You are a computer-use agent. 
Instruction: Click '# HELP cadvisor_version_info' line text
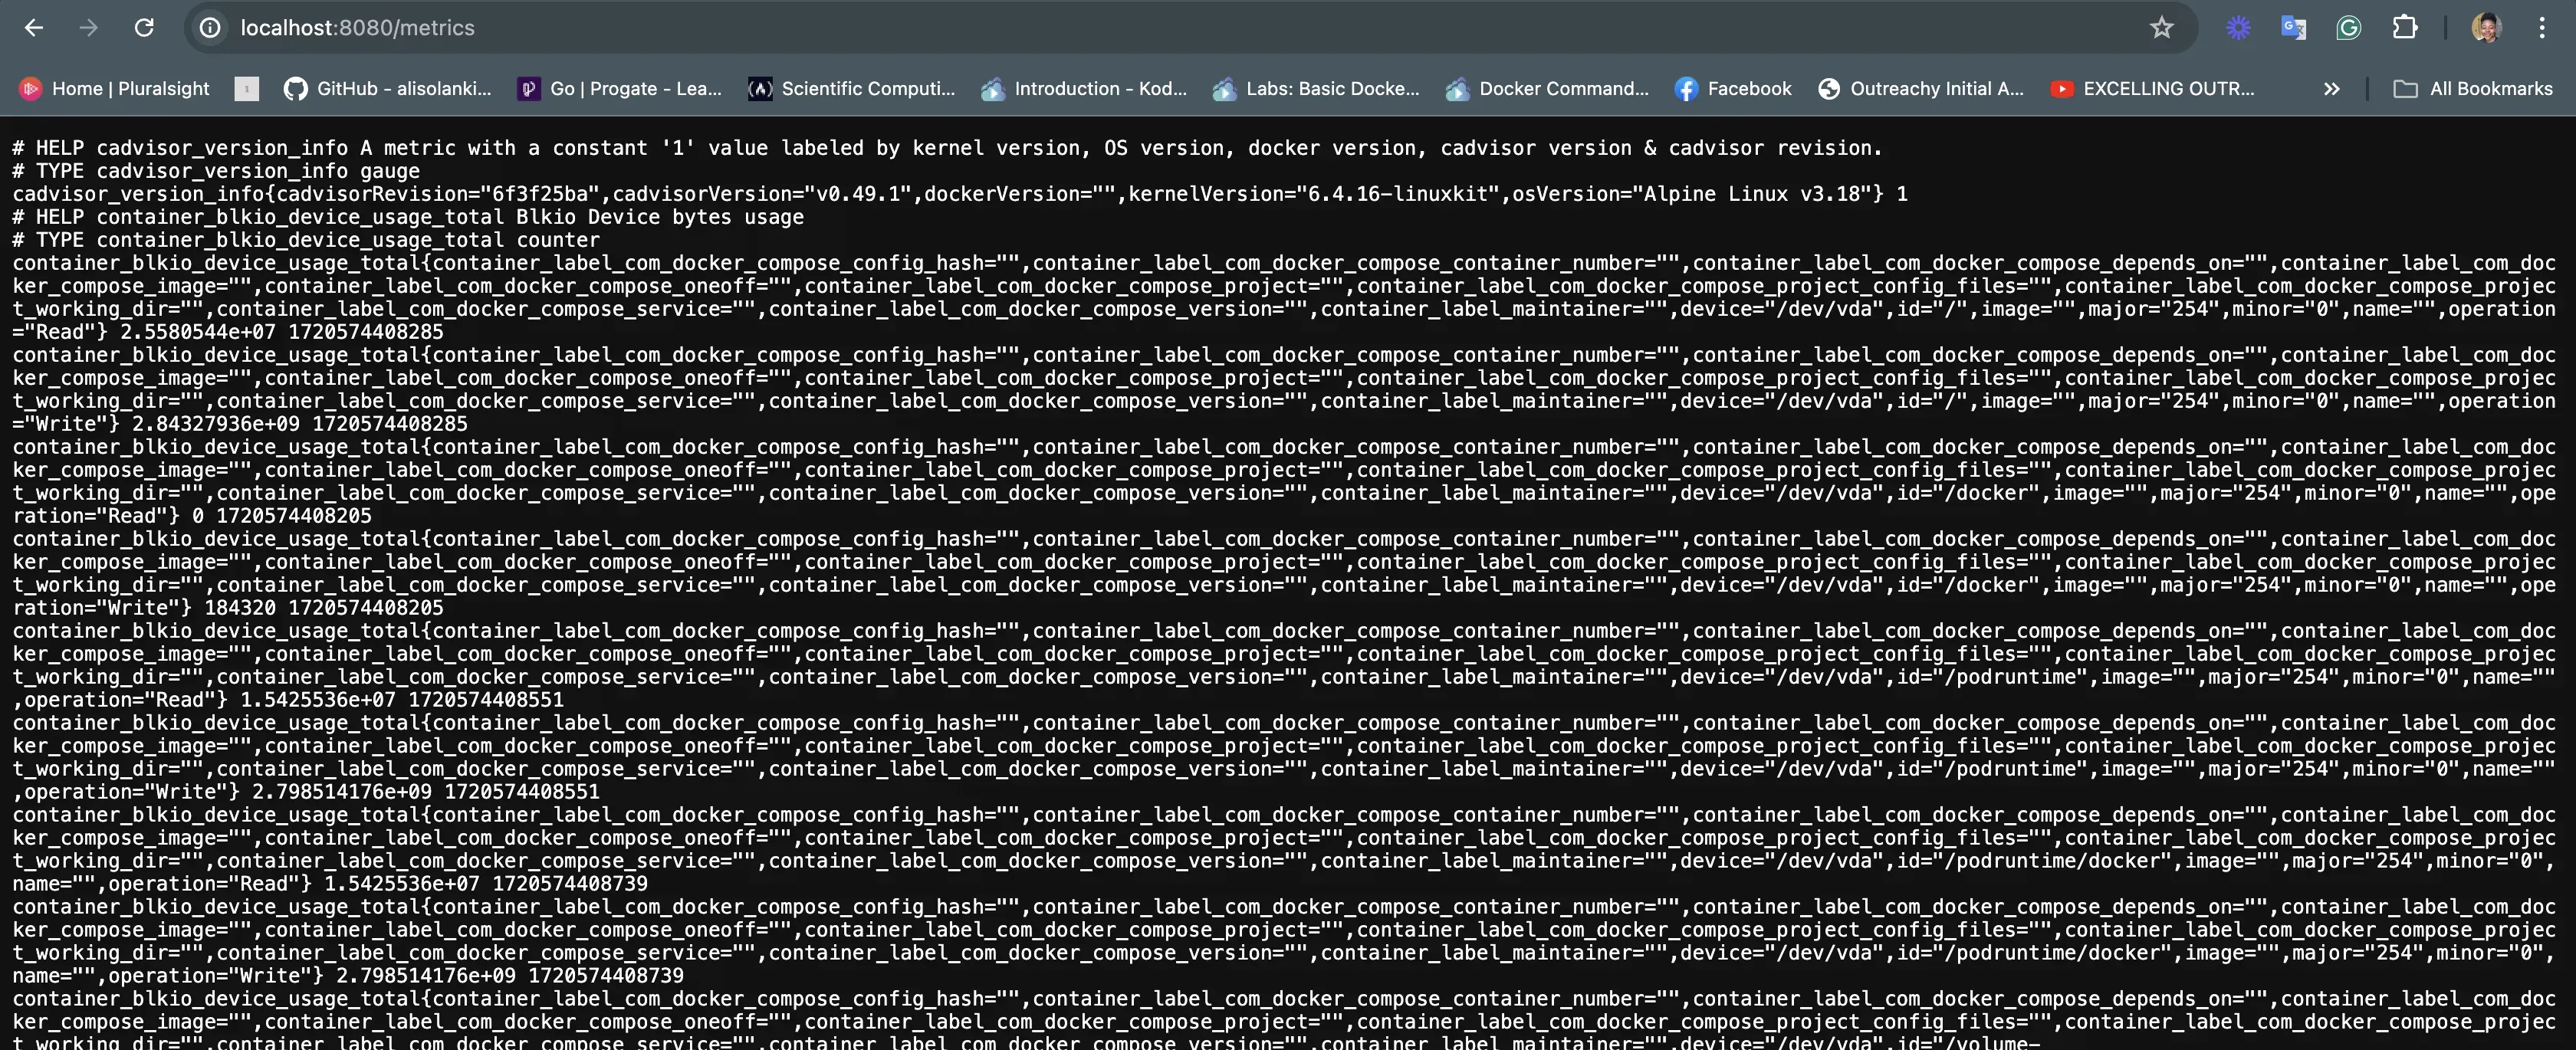coord(947,148)
